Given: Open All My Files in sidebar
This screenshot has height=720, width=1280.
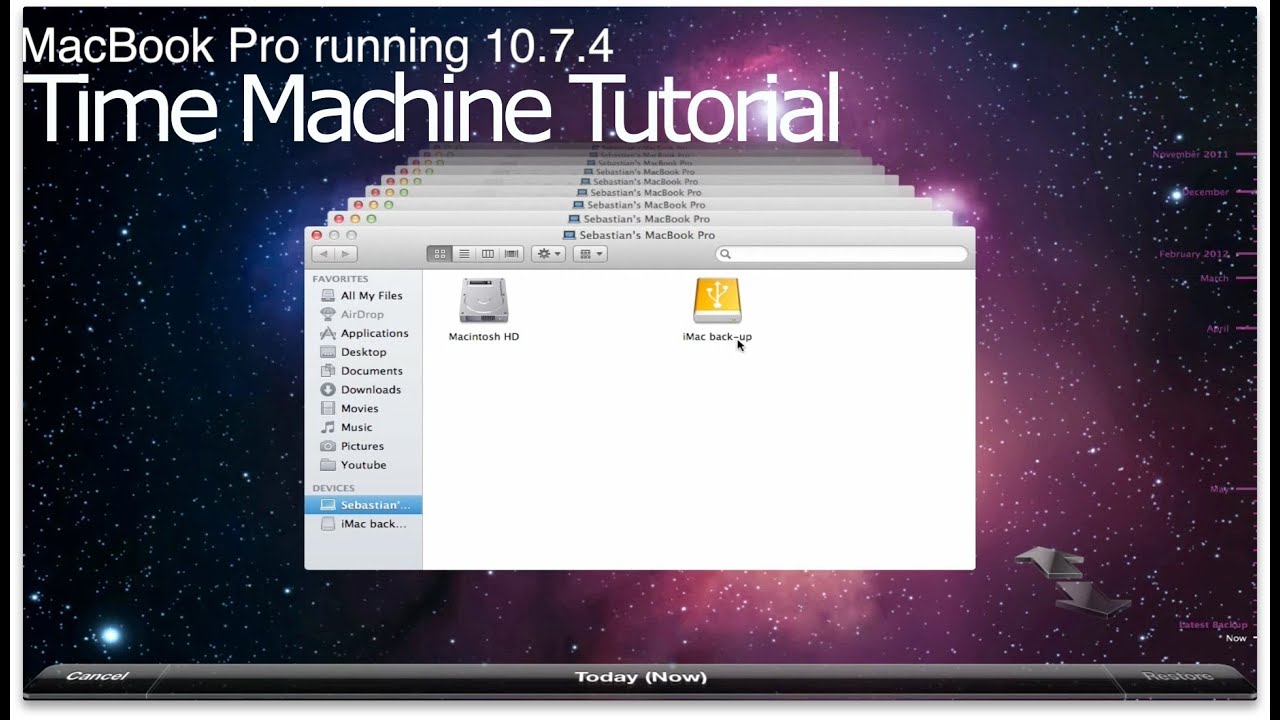Looking at the screenshot, I should pos(363,296).
